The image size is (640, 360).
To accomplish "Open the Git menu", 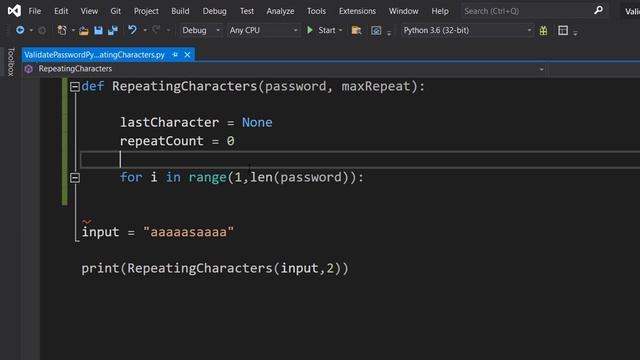I will [x=116, y=11].
